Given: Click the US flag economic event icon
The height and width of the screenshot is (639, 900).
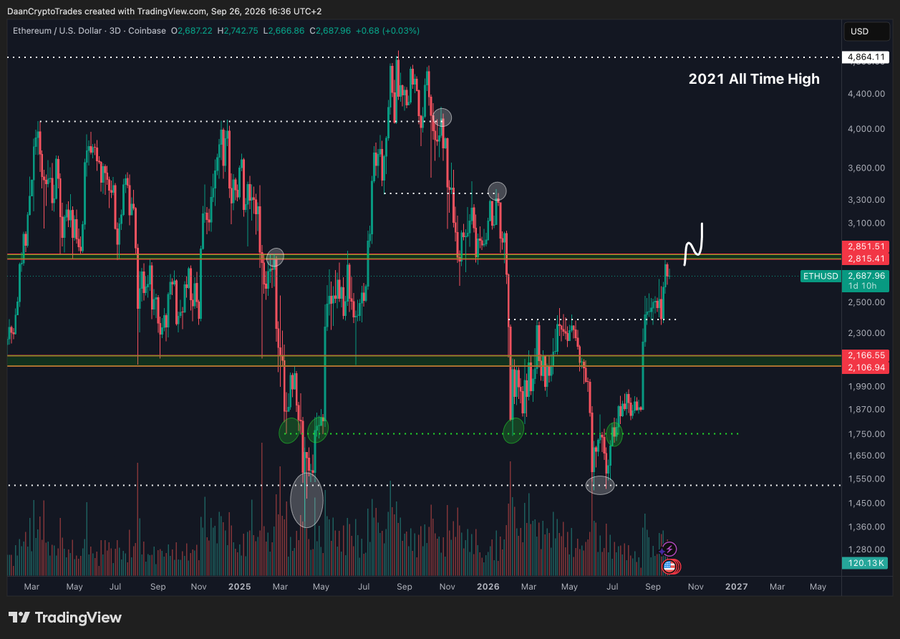Looking at the screenshot, I should point(669,566).
